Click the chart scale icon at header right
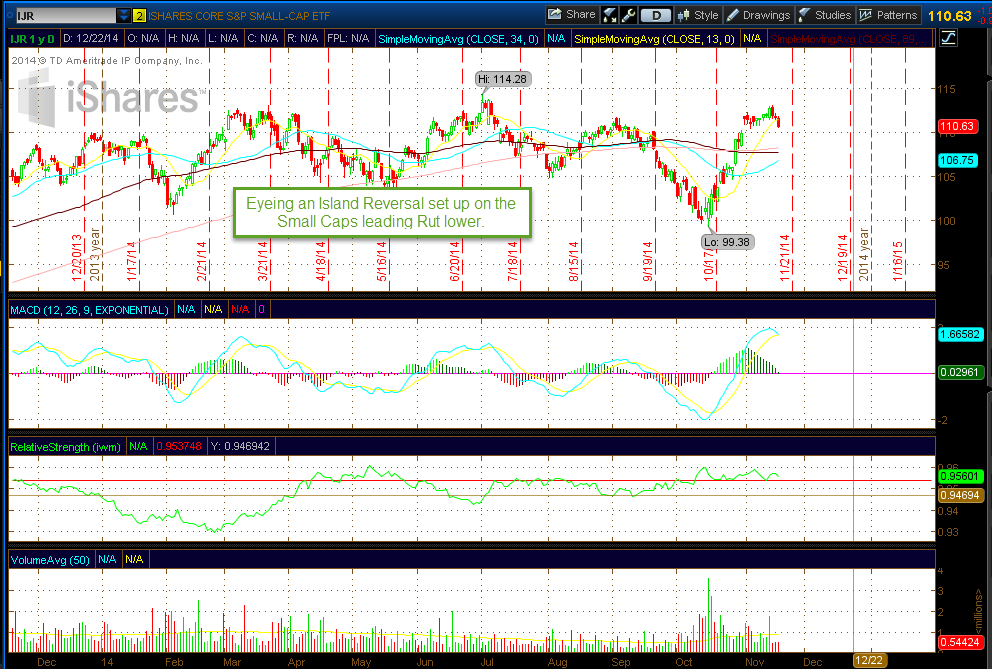Image resolution: width=992 pixels, height=669 pixels. pos(948,38)
